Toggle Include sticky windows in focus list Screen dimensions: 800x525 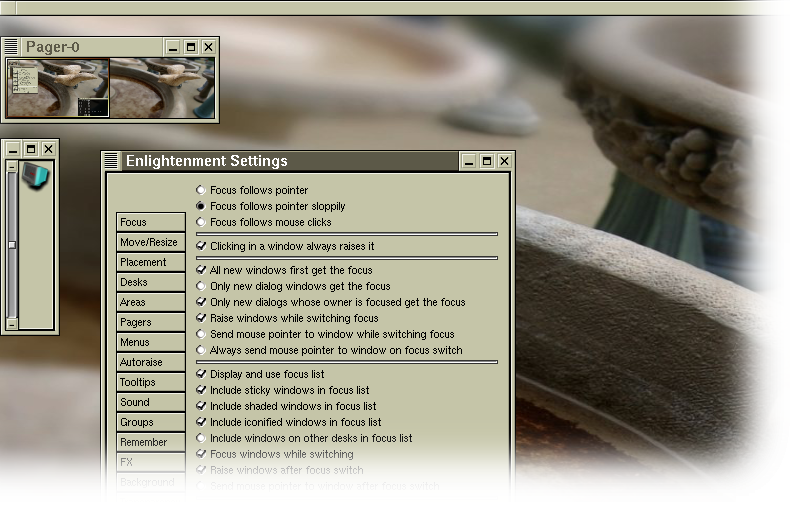tap(283, 390)
